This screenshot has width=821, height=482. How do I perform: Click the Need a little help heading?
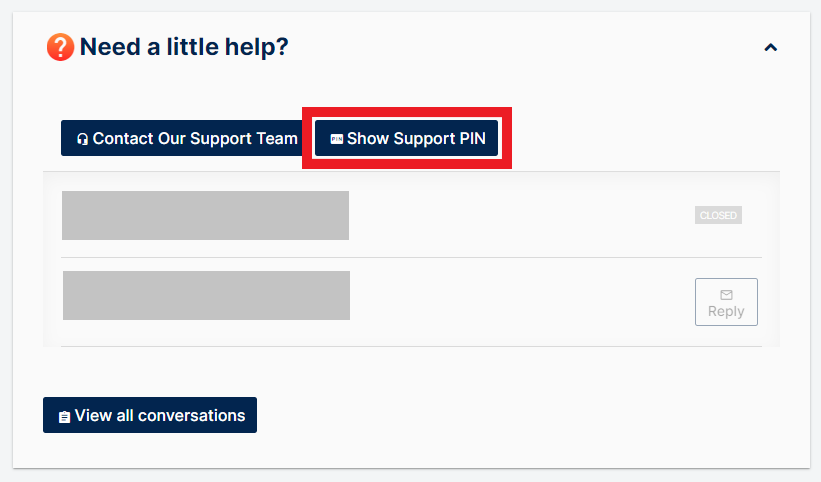point(184,47)
